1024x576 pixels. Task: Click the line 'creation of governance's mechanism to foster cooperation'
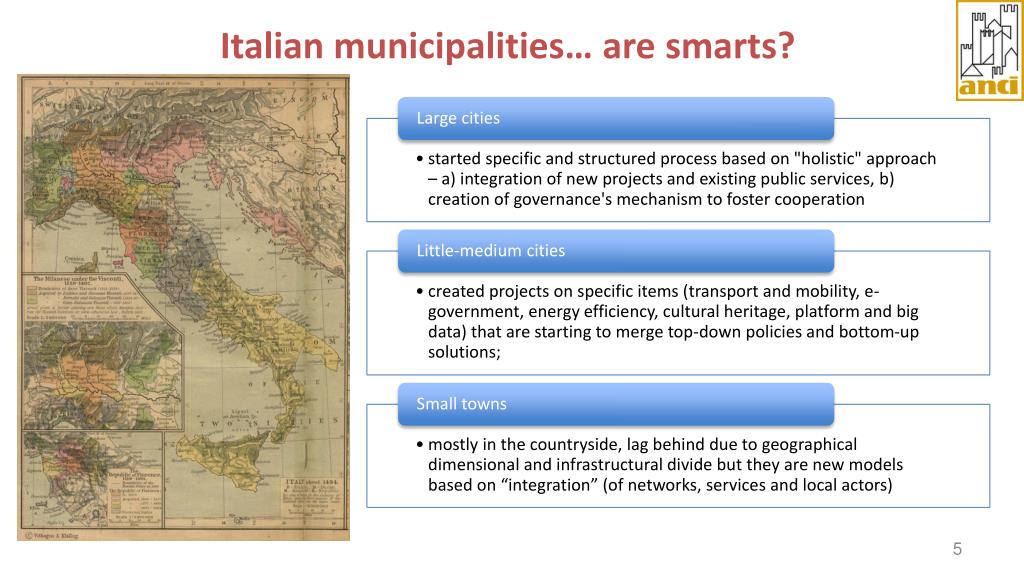(646, 199)
